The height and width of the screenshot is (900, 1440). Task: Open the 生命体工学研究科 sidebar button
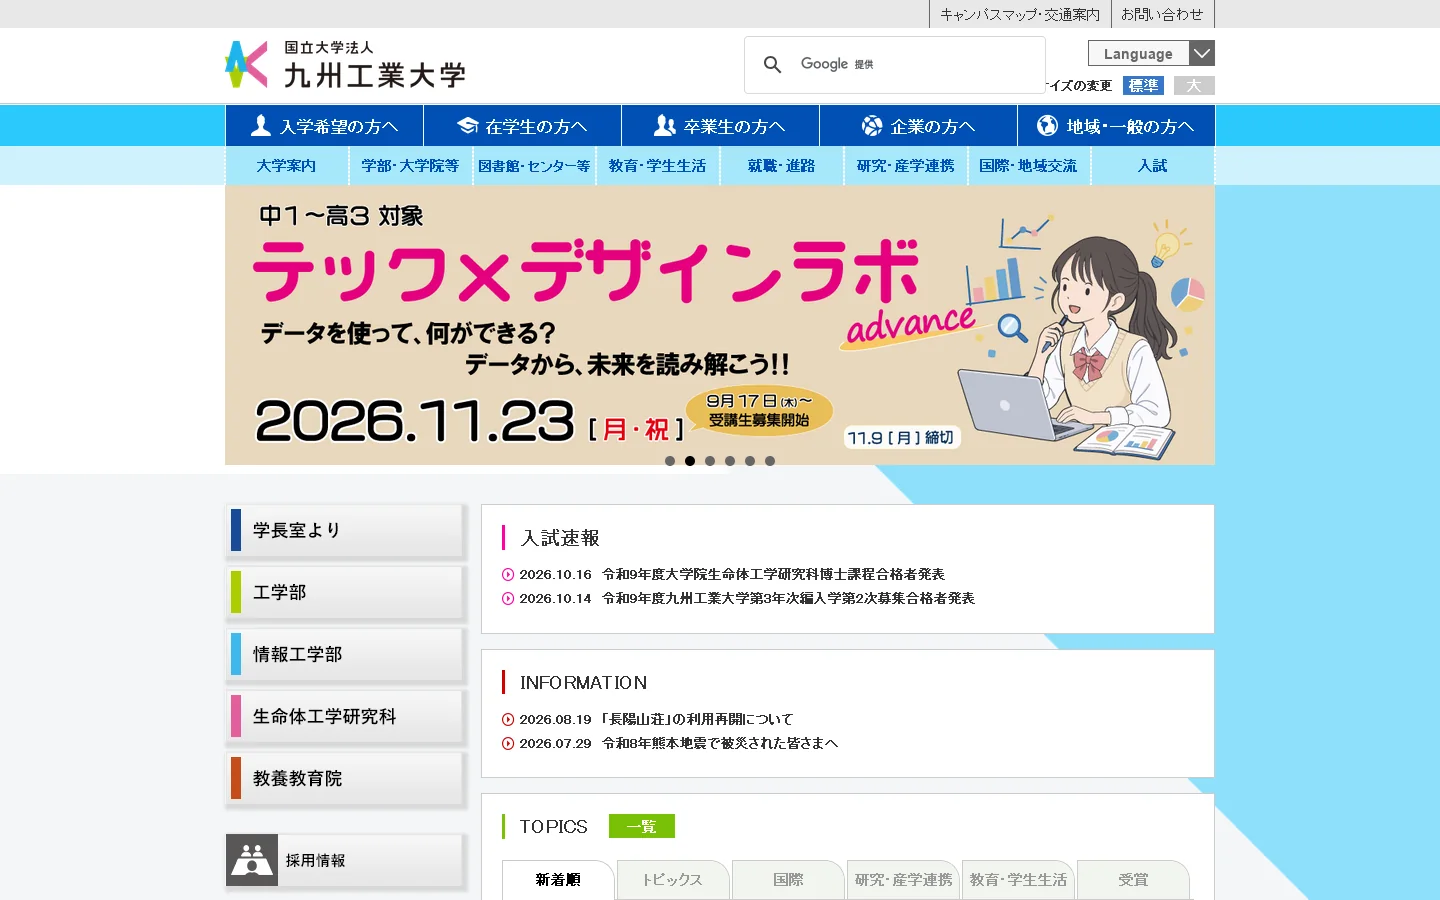coord(346,716)
